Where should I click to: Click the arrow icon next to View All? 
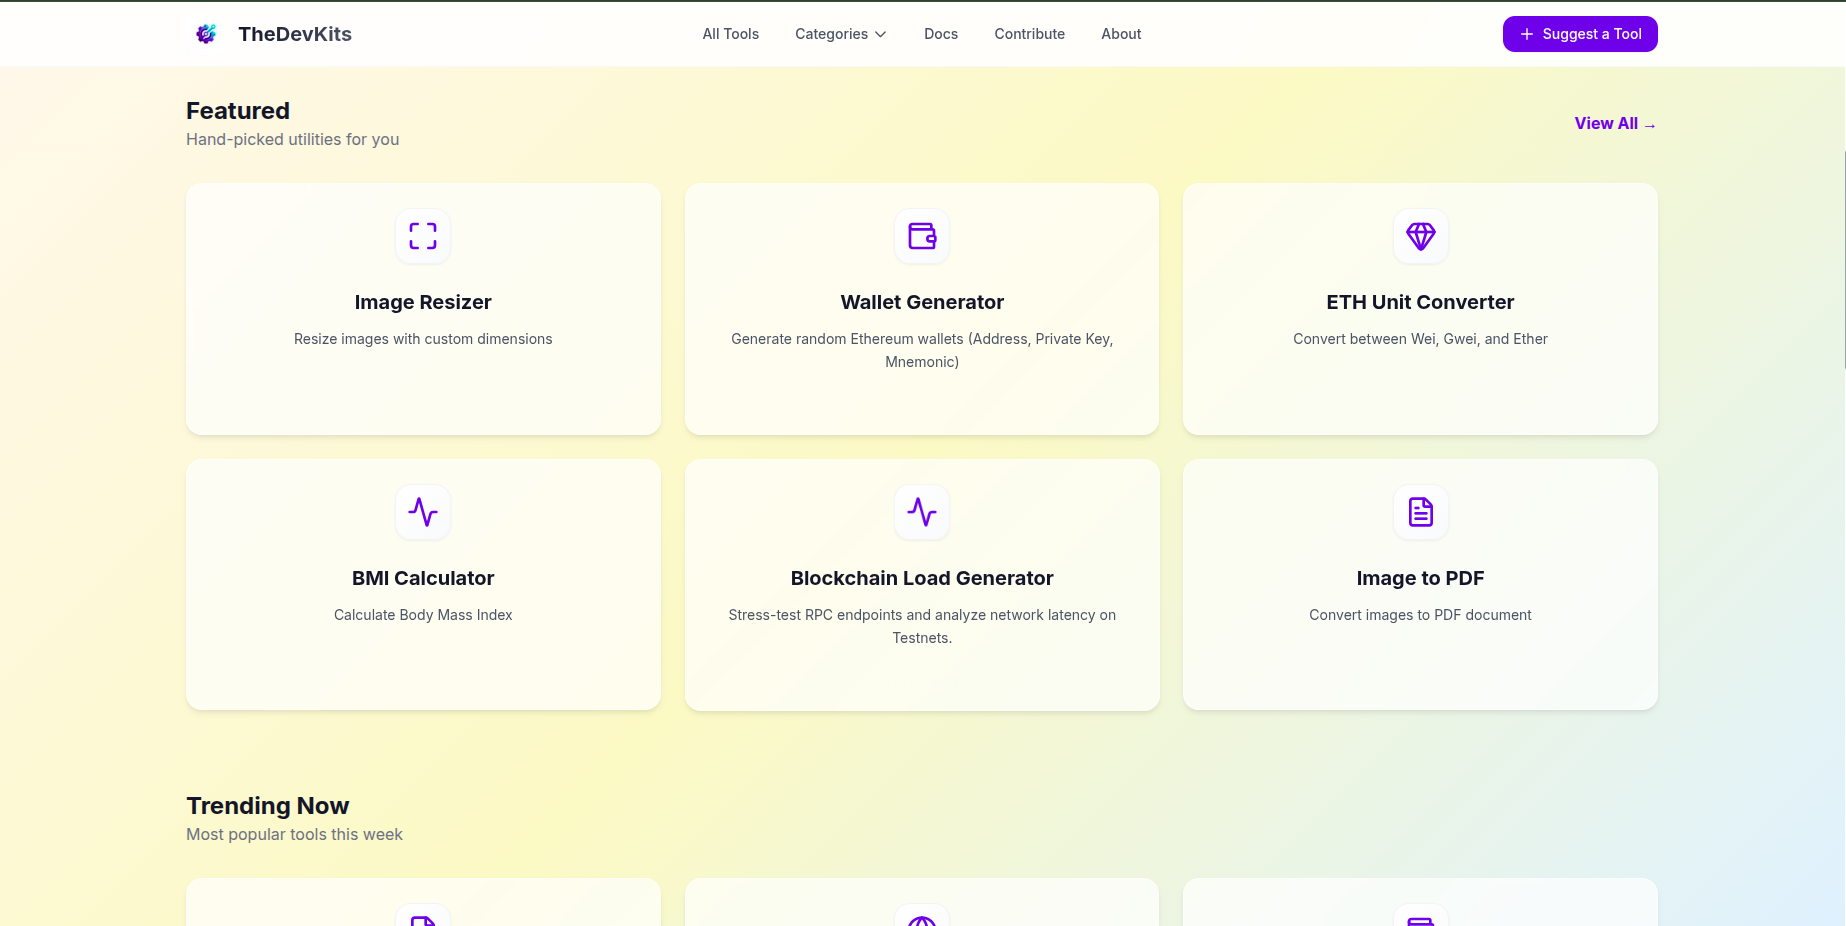tap(1649, 124)
